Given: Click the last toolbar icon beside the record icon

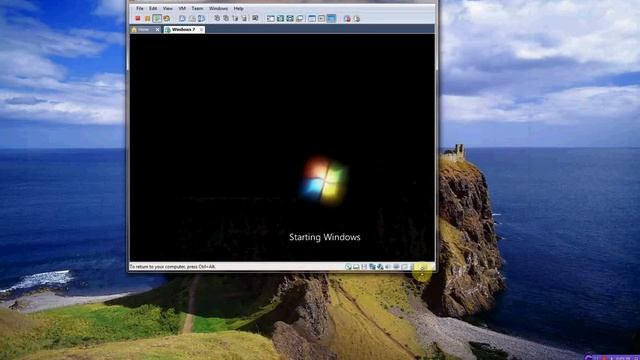Looking at the screenshot, I should tap(356, 18).
